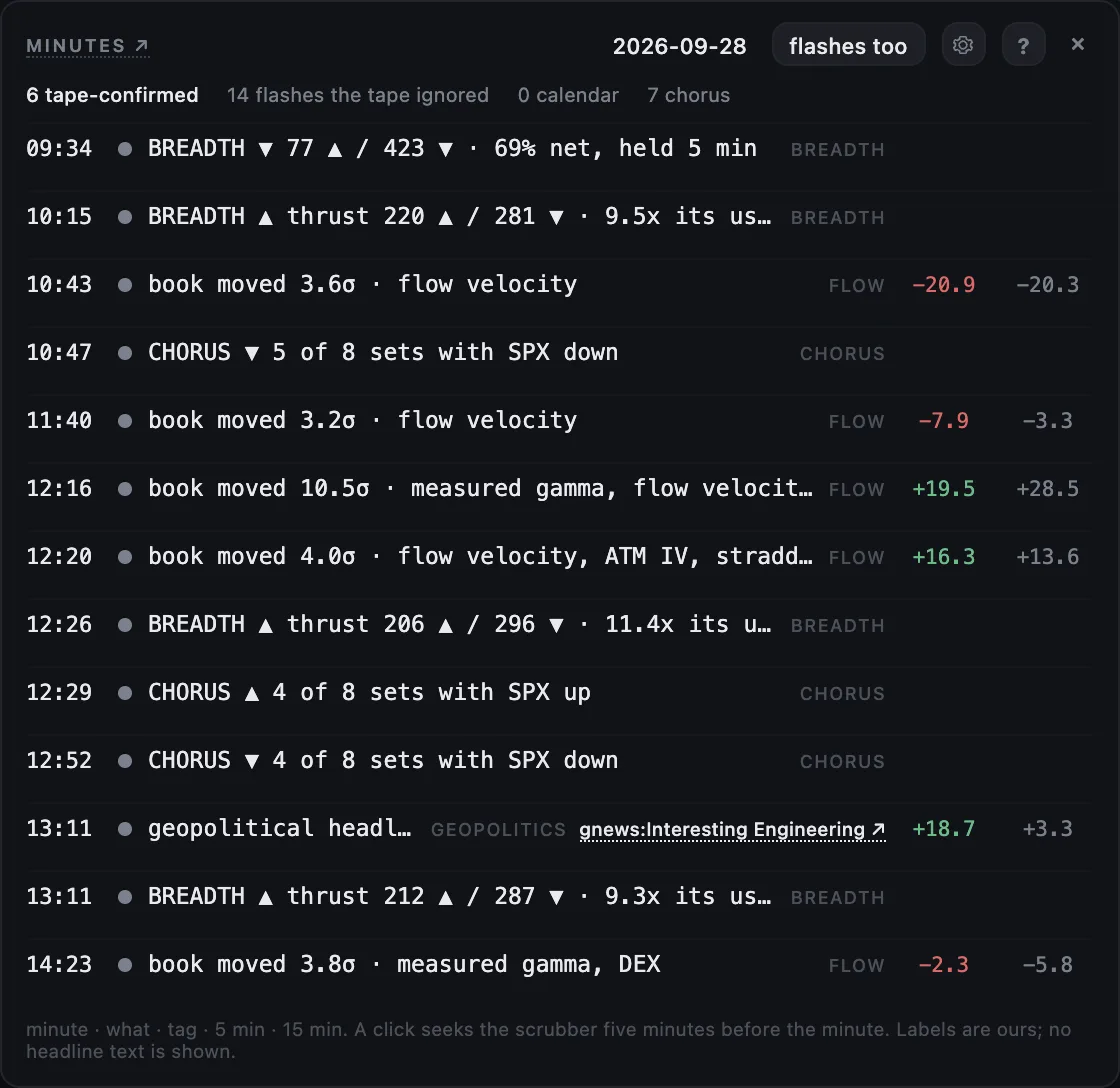
Task: Click the "7 chorus" summary count
Action: point(689,95)
